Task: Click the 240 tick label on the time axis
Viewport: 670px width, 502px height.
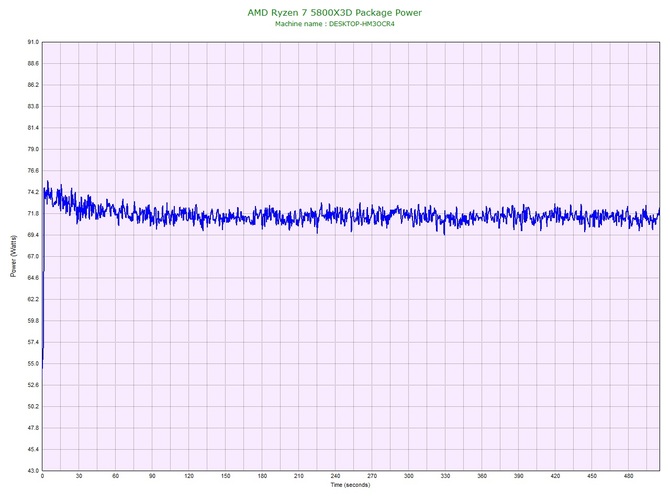Action: click(x=335, y=476)
